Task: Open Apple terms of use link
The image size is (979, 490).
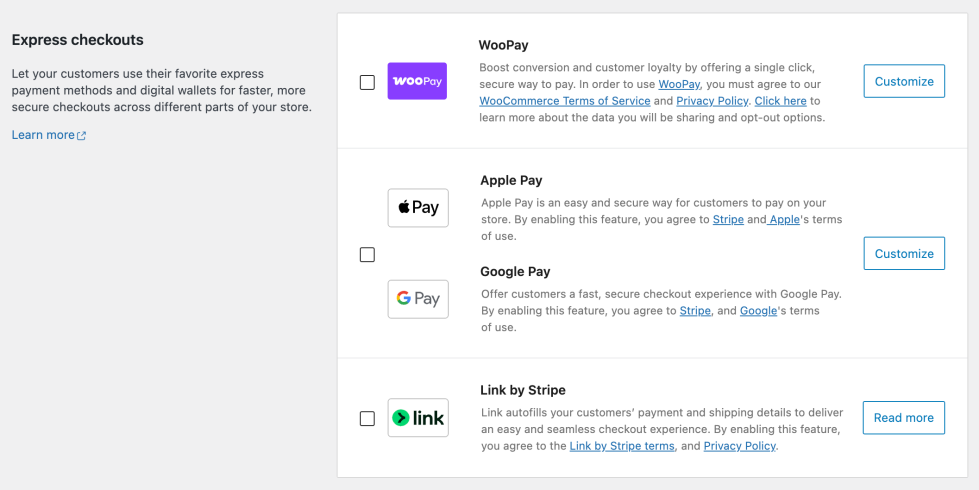Action: pyautogui.click(x=785, y=220)
